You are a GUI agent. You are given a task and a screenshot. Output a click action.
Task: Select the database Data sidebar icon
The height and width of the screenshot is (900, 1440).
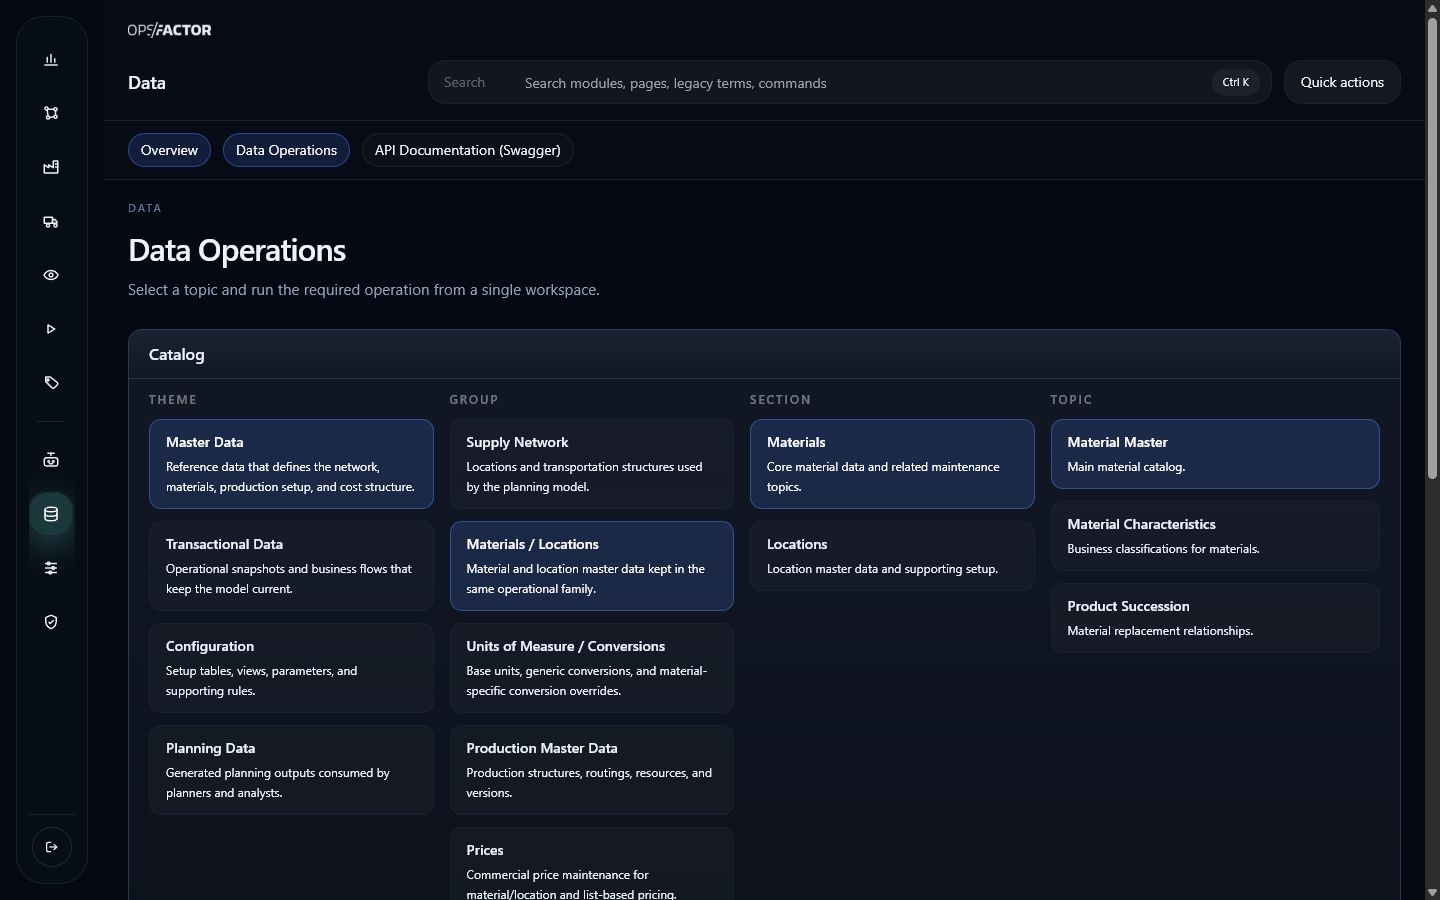click(x=51, y=514)
